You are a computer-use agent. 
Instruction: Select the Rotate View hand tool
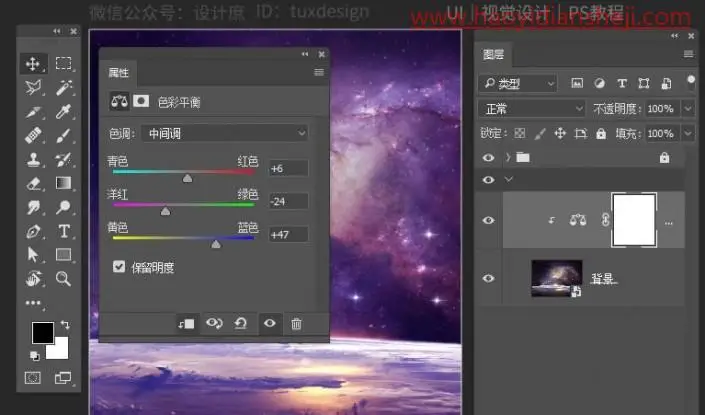[33, 279]
